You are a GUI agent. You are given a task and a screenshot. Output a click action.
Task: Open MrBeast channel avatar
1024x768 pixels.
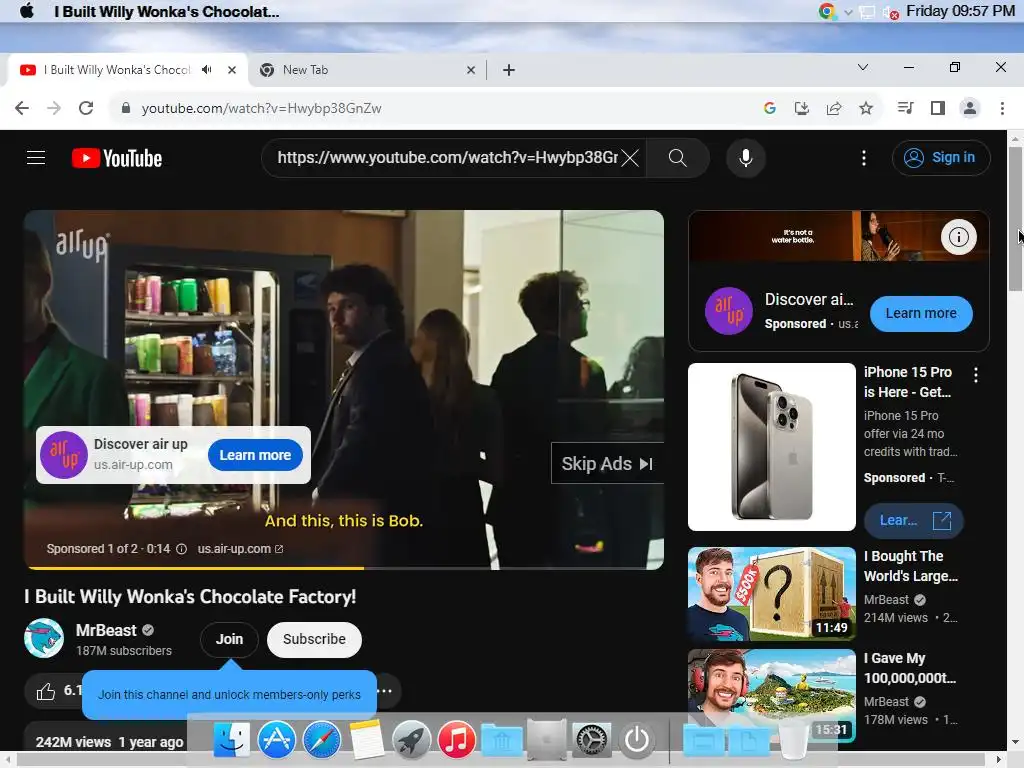click(x=44, y=638)
